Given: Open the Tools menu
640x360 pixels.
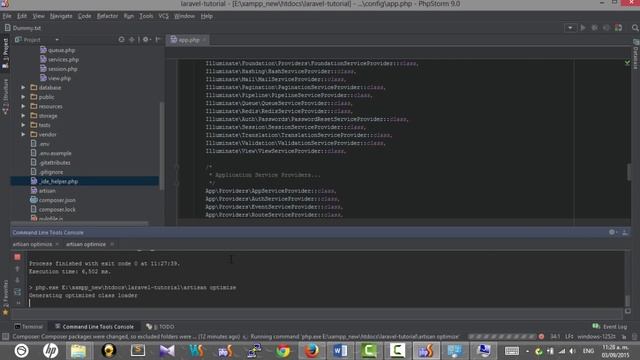Looking at the screenshot, I should [x=146, y=16].
